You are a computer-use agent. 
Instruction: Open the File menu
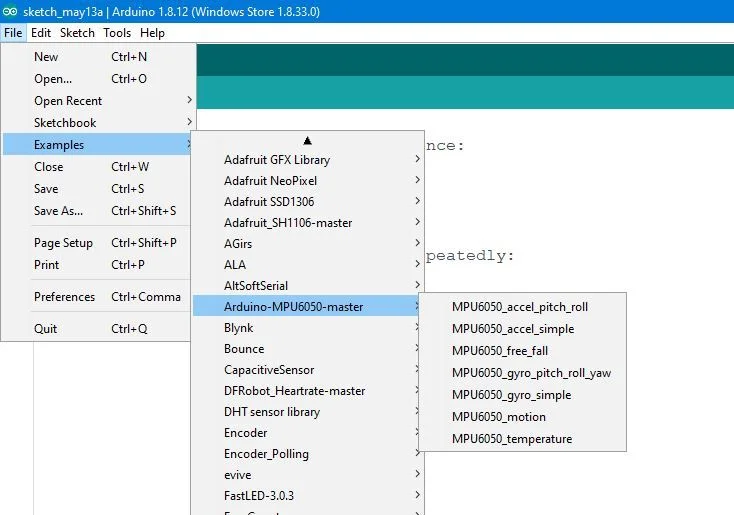pyautogui.click(x=13, y=33)
